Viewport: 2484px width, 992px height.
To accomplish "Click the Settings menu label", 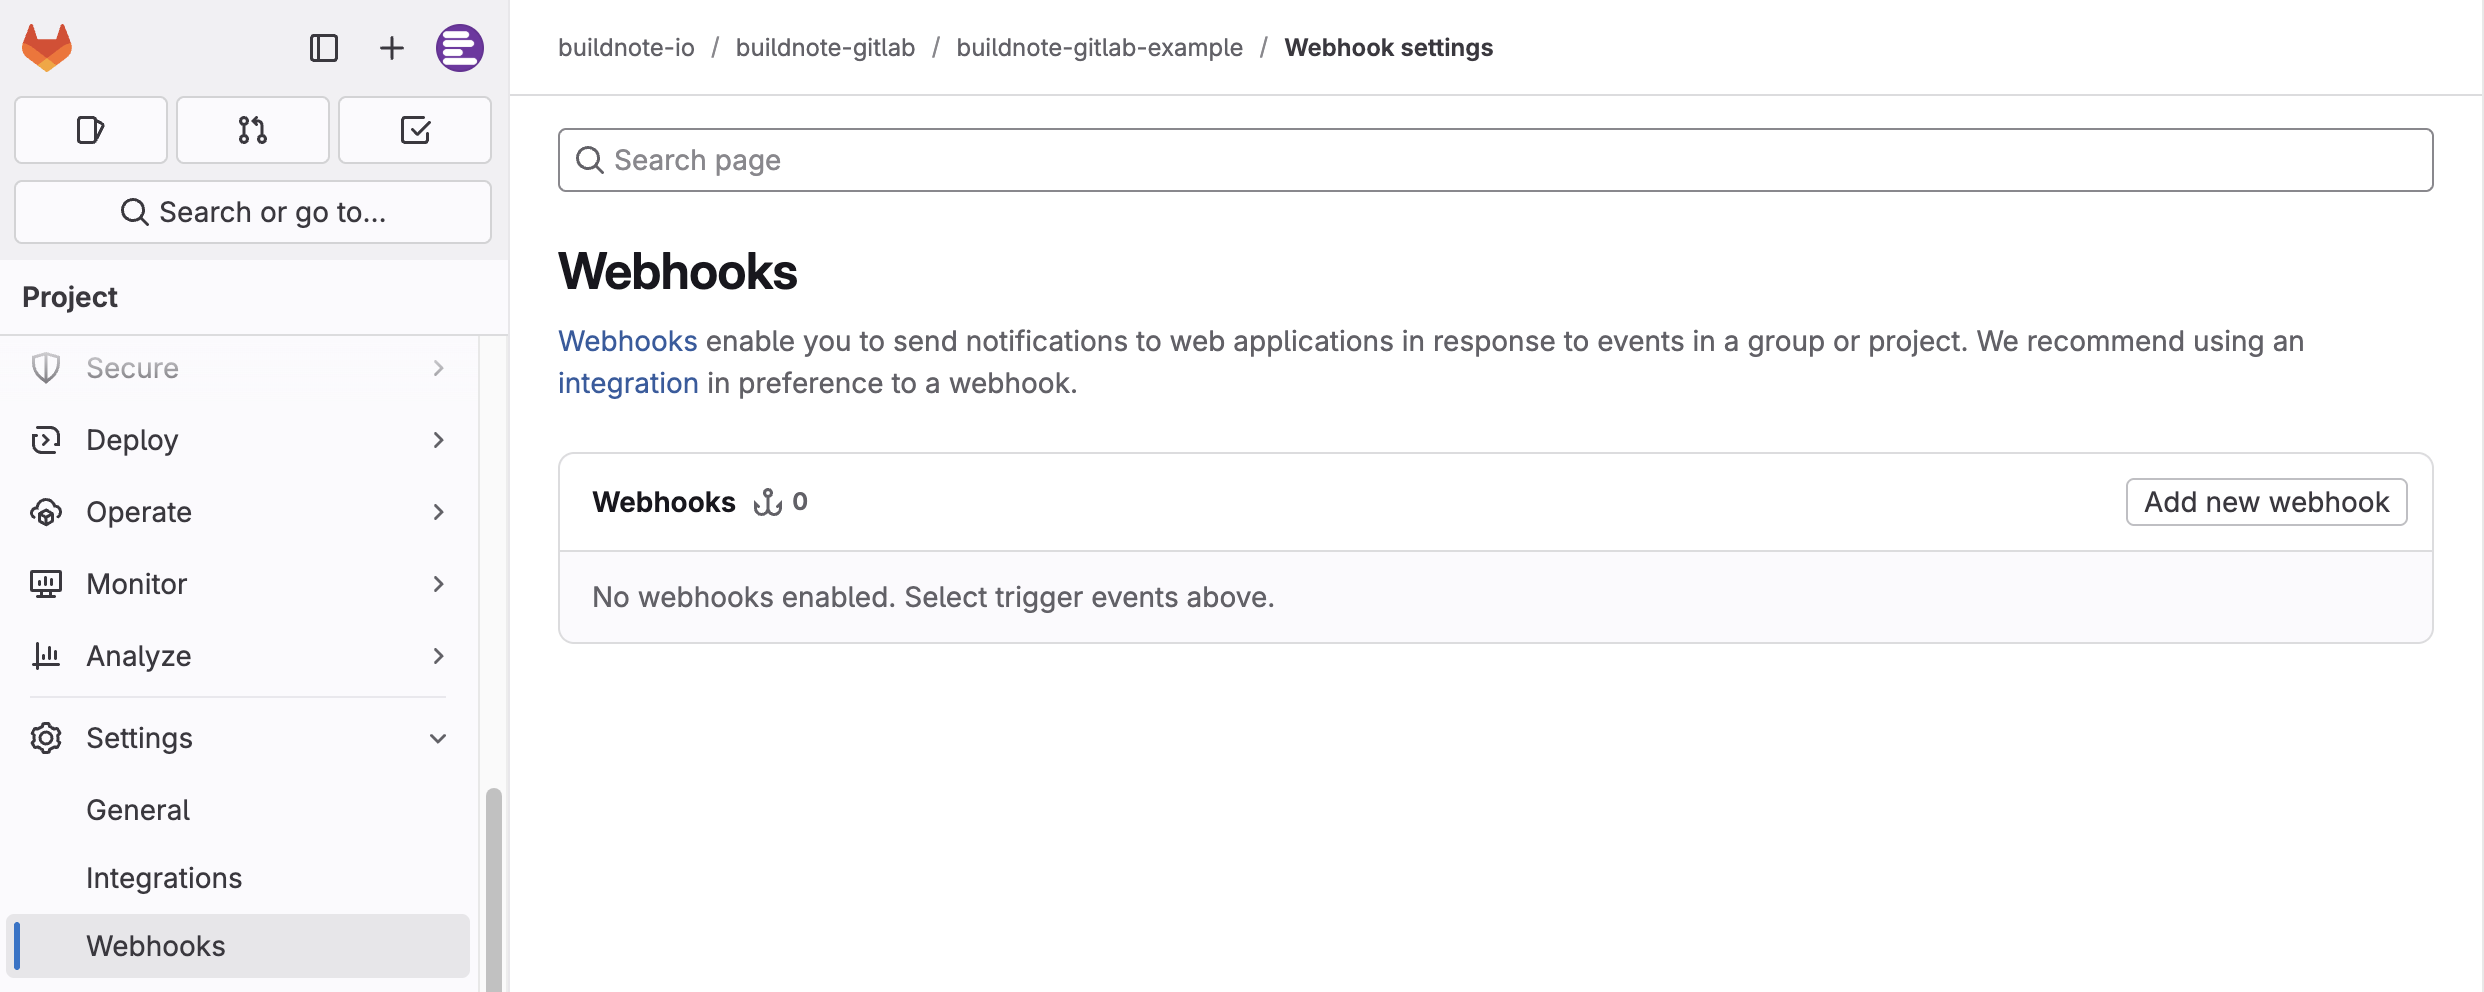I will tap(139, 738).
